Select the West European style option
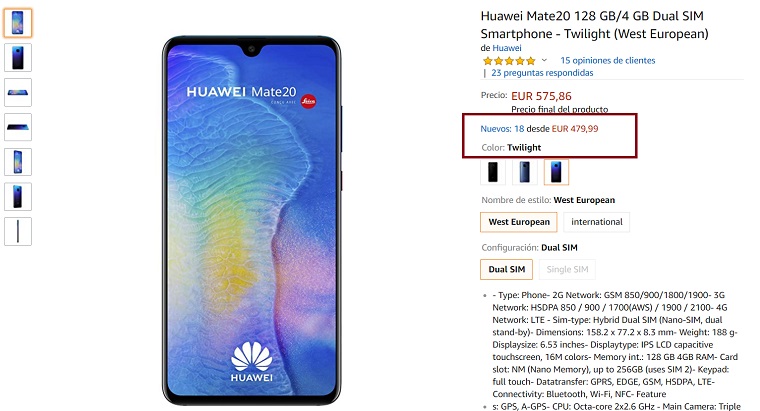 tap(519, 222)
